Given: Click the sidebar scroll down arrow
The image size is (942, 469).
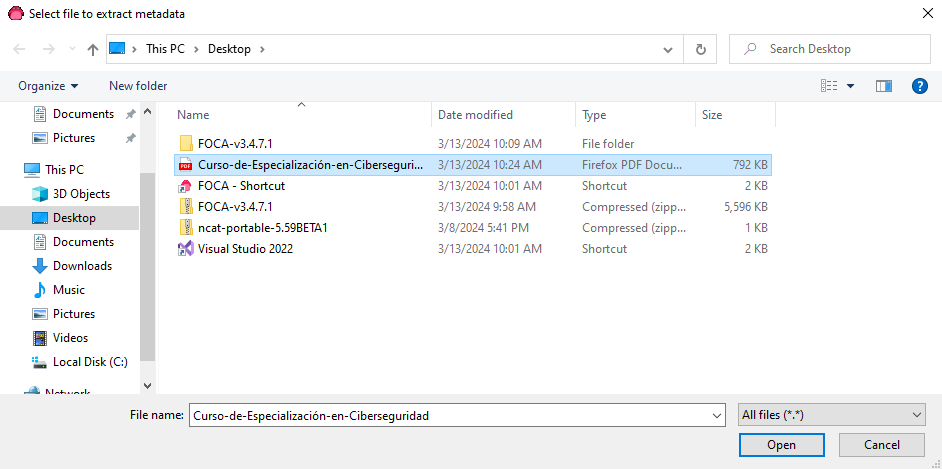Looking at the screenshot, I should pyautogui.click(x=148, y=386).
